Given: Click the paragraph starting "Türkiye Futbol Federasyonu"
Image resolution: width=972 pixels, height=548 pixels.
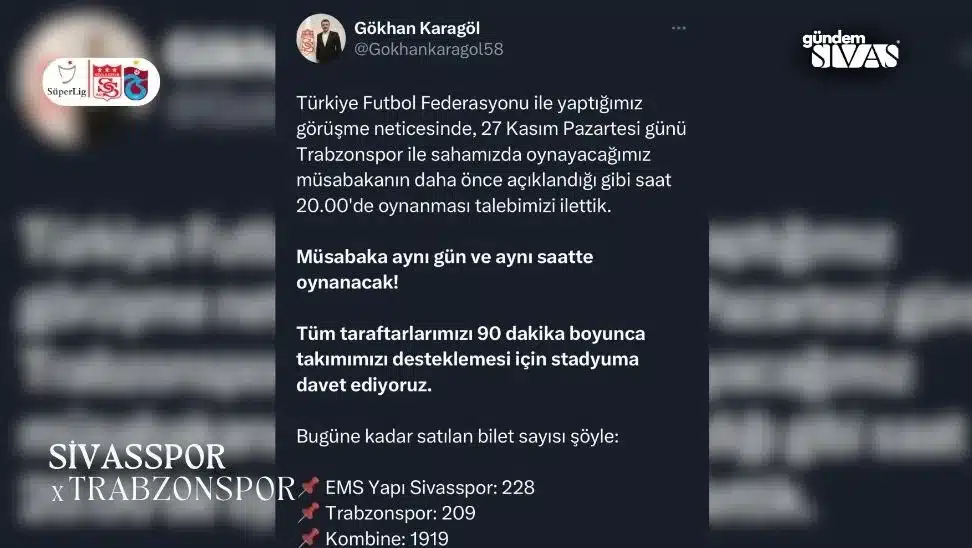Looking at the screenshot, I should (x=491, y=154).
